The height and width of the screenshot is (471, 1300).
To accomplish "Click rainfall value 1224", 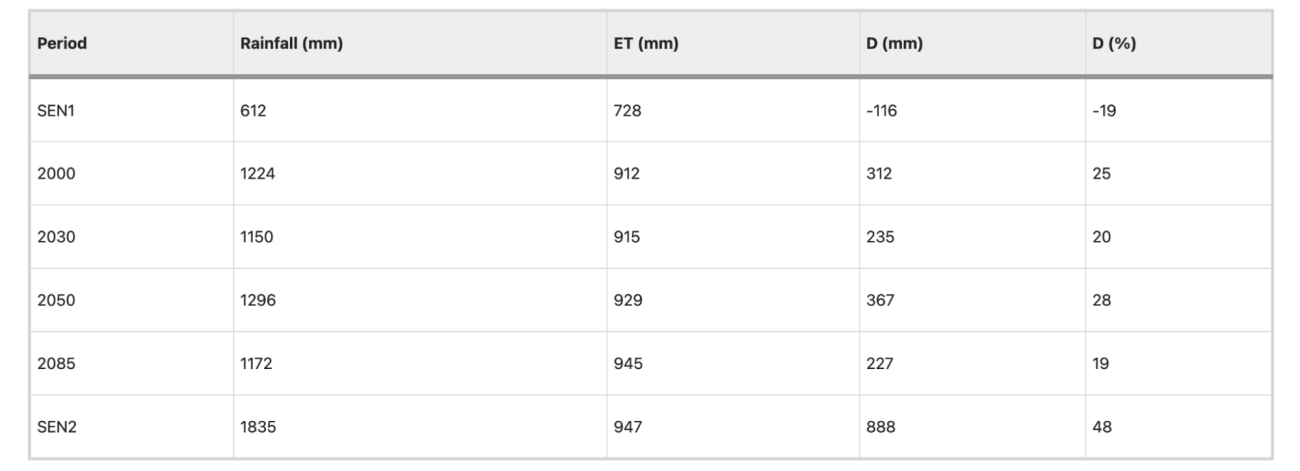I will pyautogui.click(x=257, y=174).
